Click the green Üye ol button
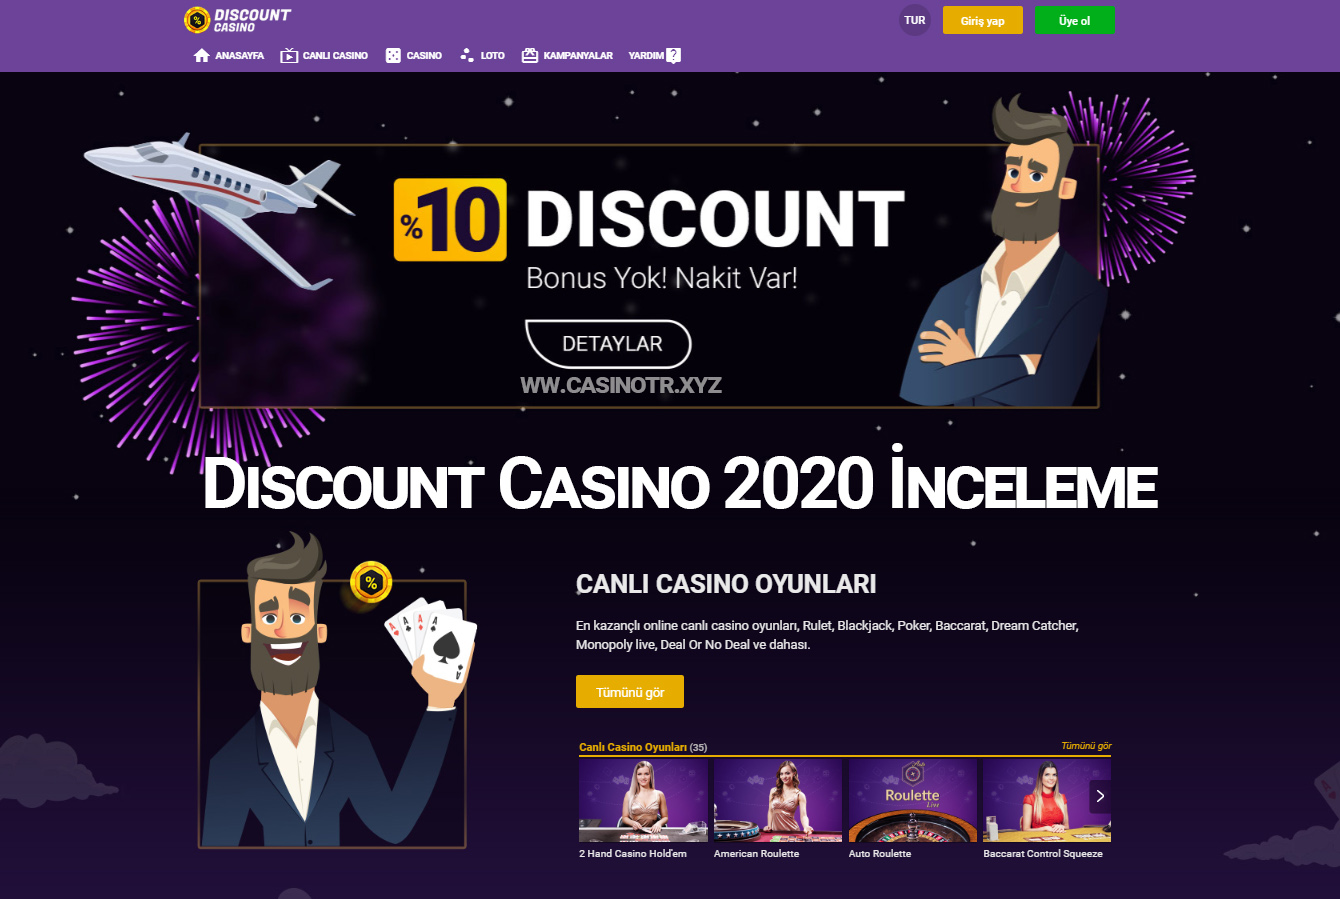Image resolution: width=1340 pixels, height=899 pixels. click(1075, 21)
